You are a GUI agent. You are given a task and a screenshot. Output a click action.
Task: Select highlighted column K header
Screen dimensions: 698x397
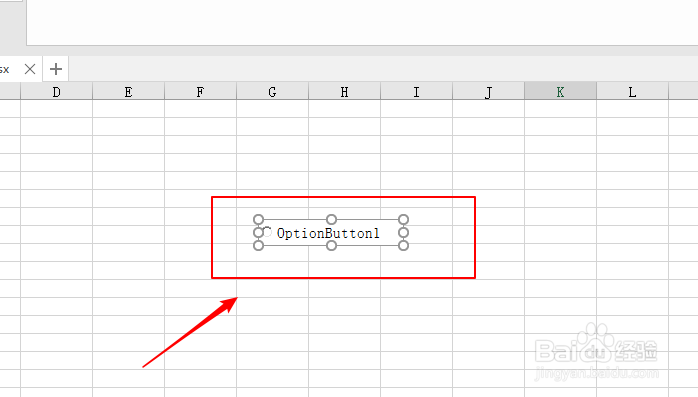[x=560, y=92]
